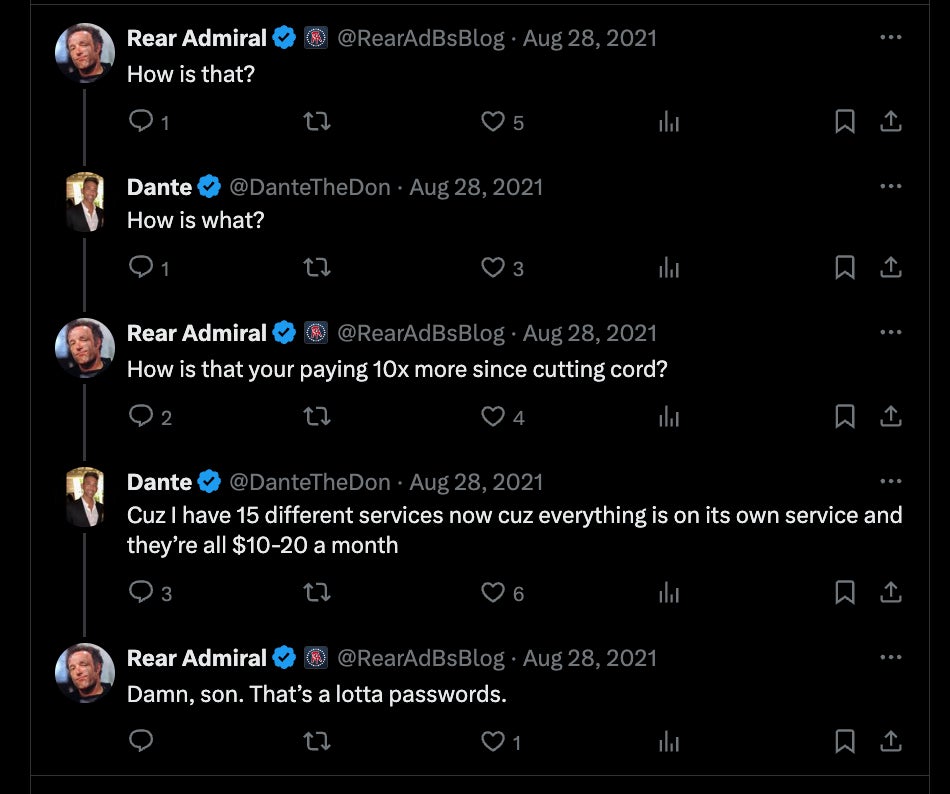This screenshot has height=794, width=950.
Task: Click Rear Admiral avatar on last tweet
Action: click(x=85, y=672)
